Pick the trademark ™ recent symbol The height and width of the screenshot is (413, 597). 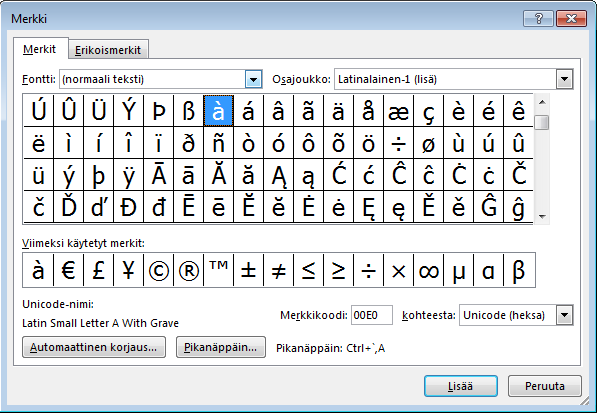(x=219, y=270)
